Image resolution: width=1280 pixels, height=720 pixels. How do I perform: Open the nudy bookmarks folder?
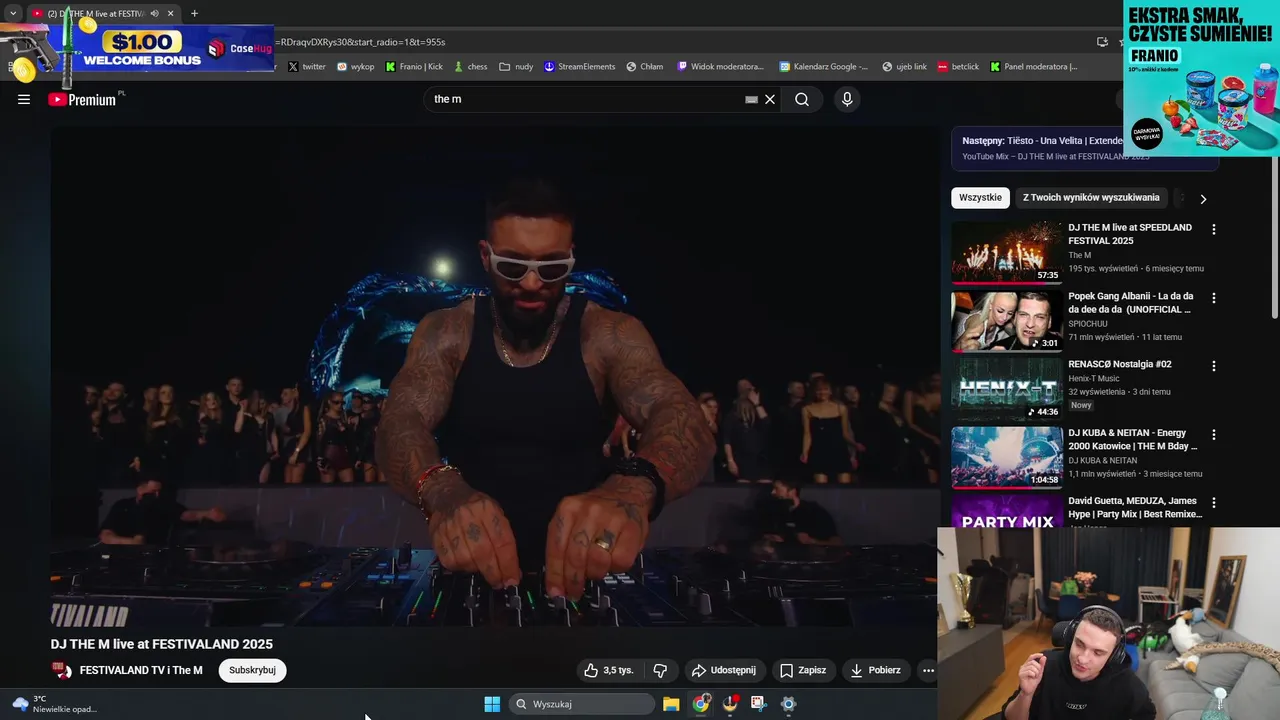(x=517, y=67)
